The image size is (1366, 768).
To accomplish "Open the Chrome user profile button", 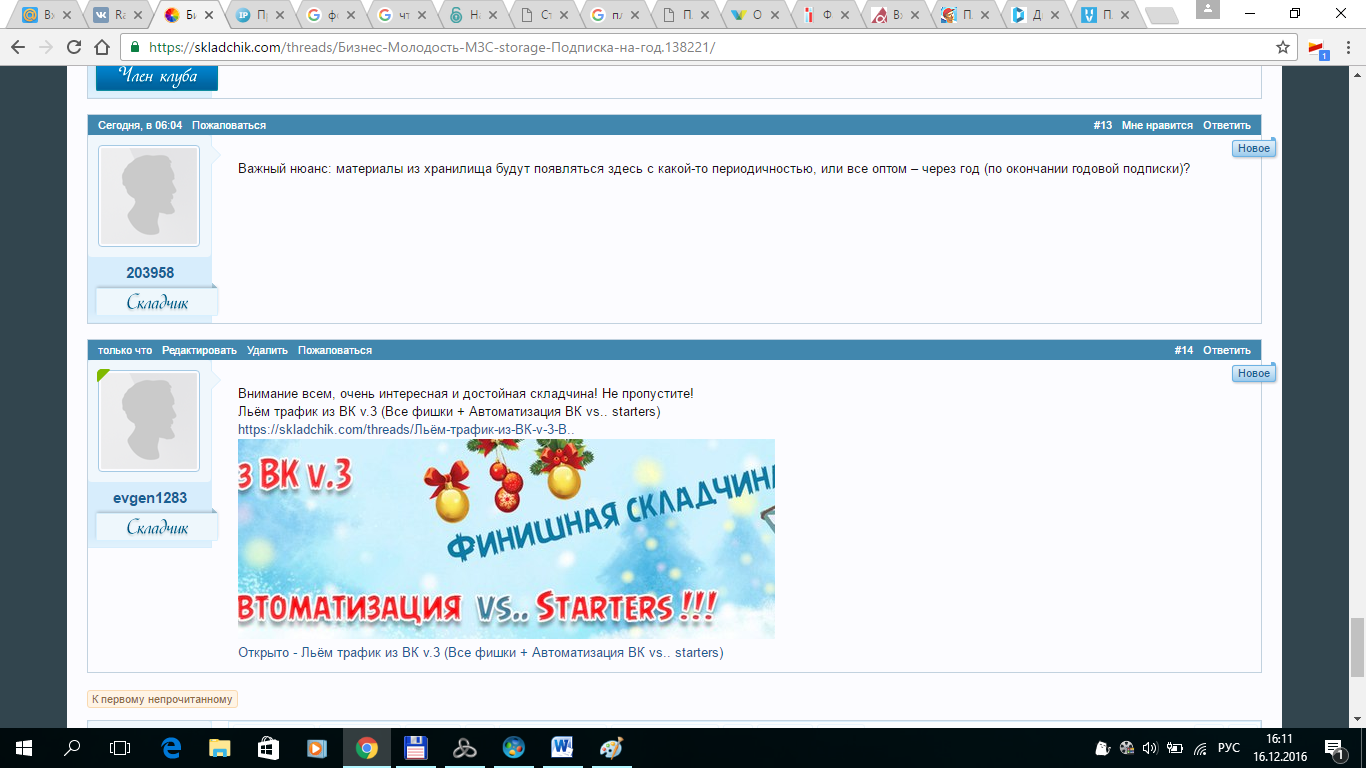I will coord(1210,8).
